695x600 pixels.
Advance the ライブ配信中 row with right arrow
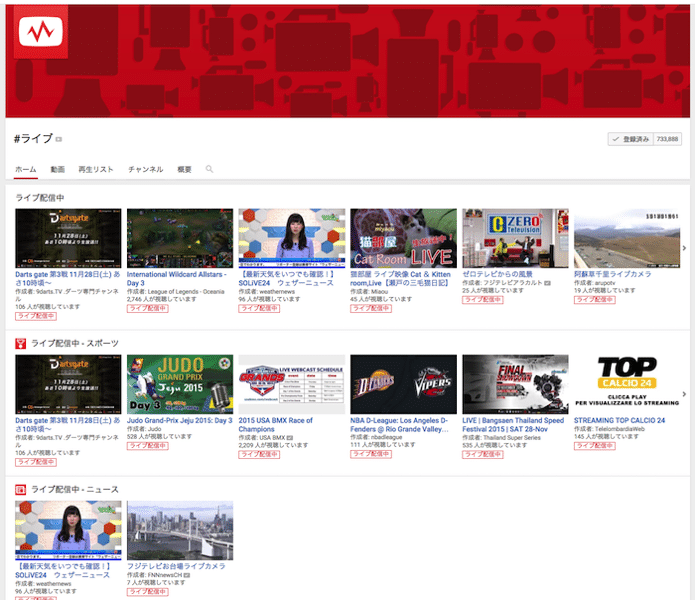tap(684, 248)
